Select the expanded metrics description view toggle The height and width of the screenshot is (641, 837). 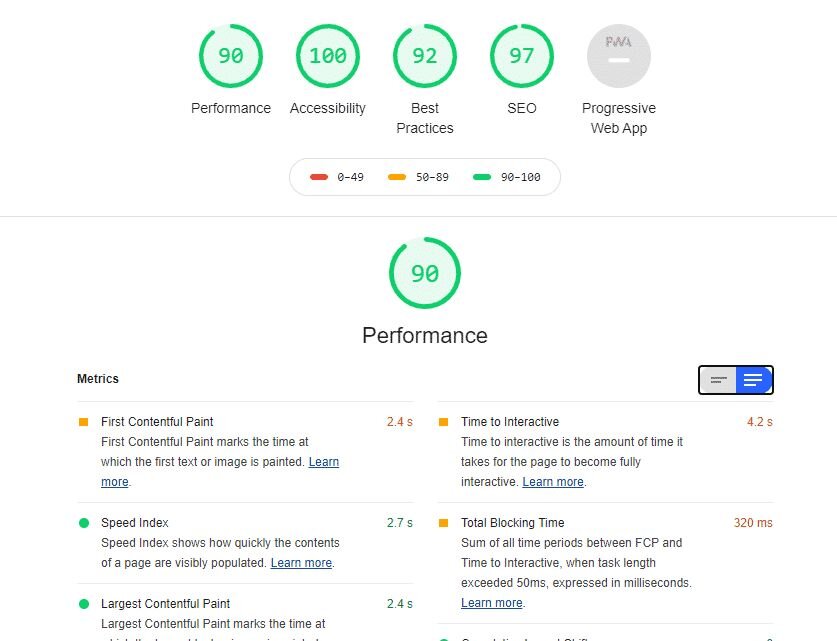[x=754, y=380]
